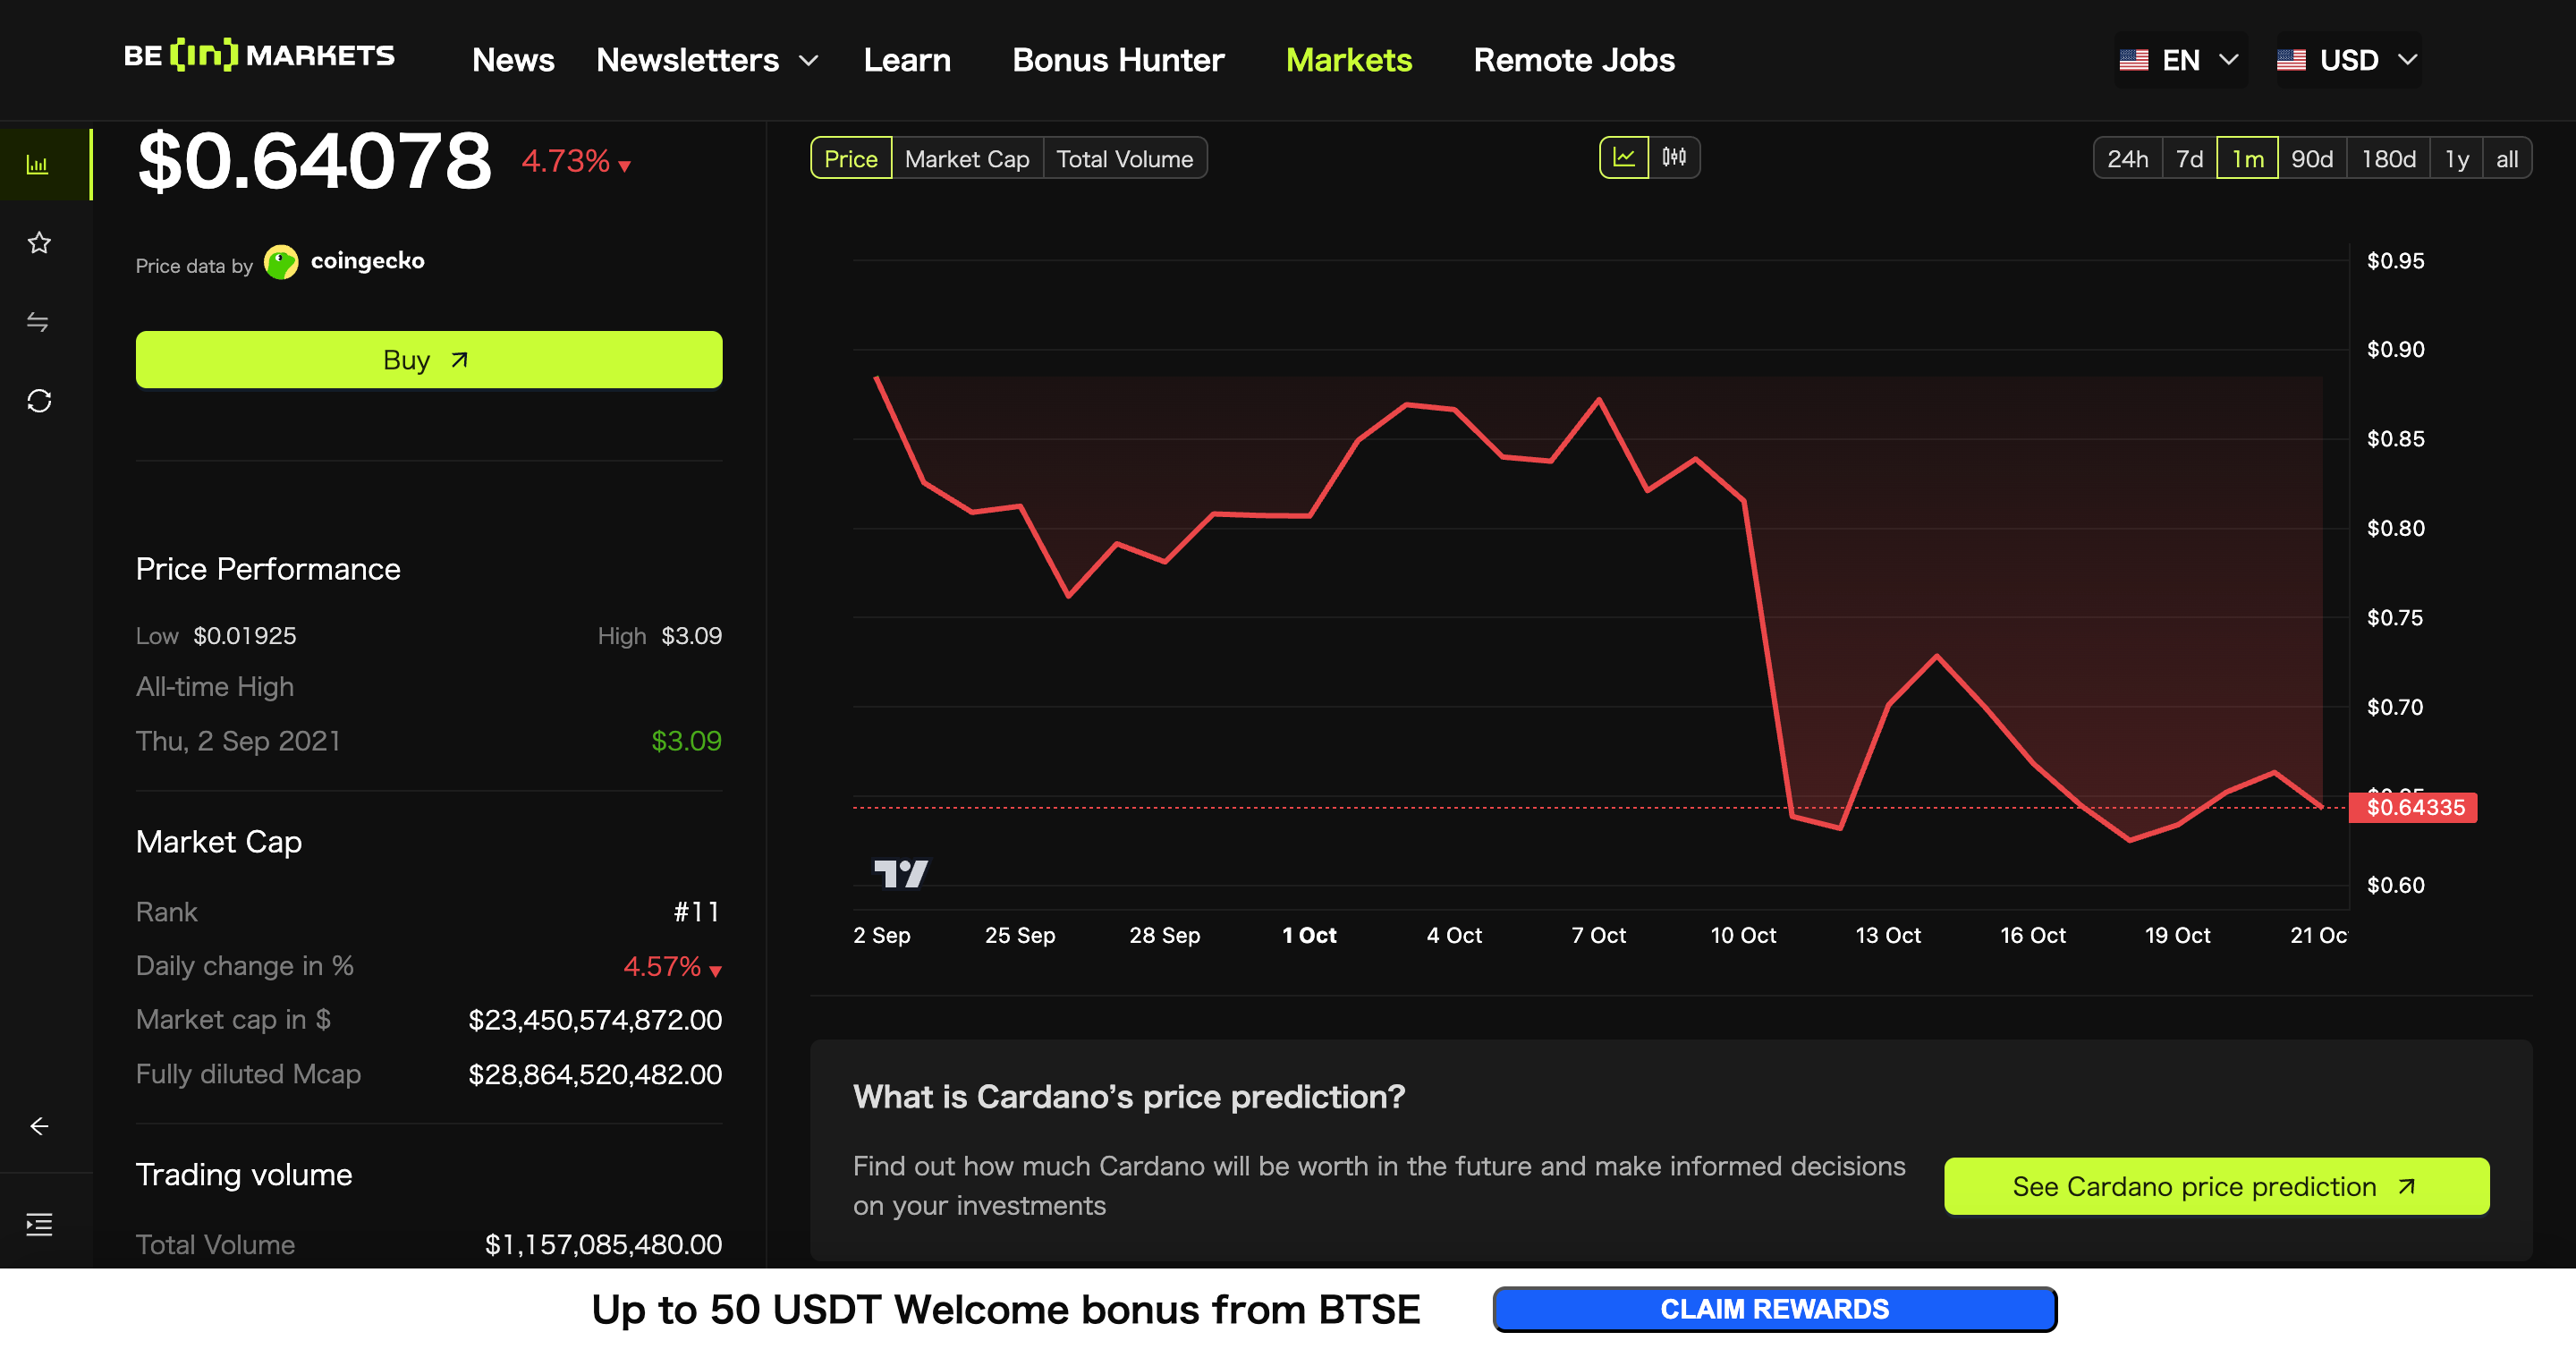
Task: Click the swap arrows sidebar icon
Action: 38,322
